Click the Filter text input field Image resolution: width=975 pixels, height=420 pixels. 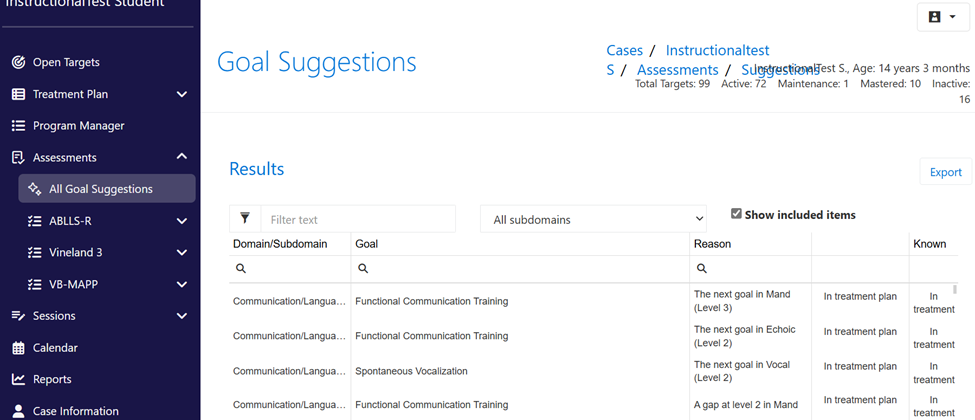tap(358, 219)
